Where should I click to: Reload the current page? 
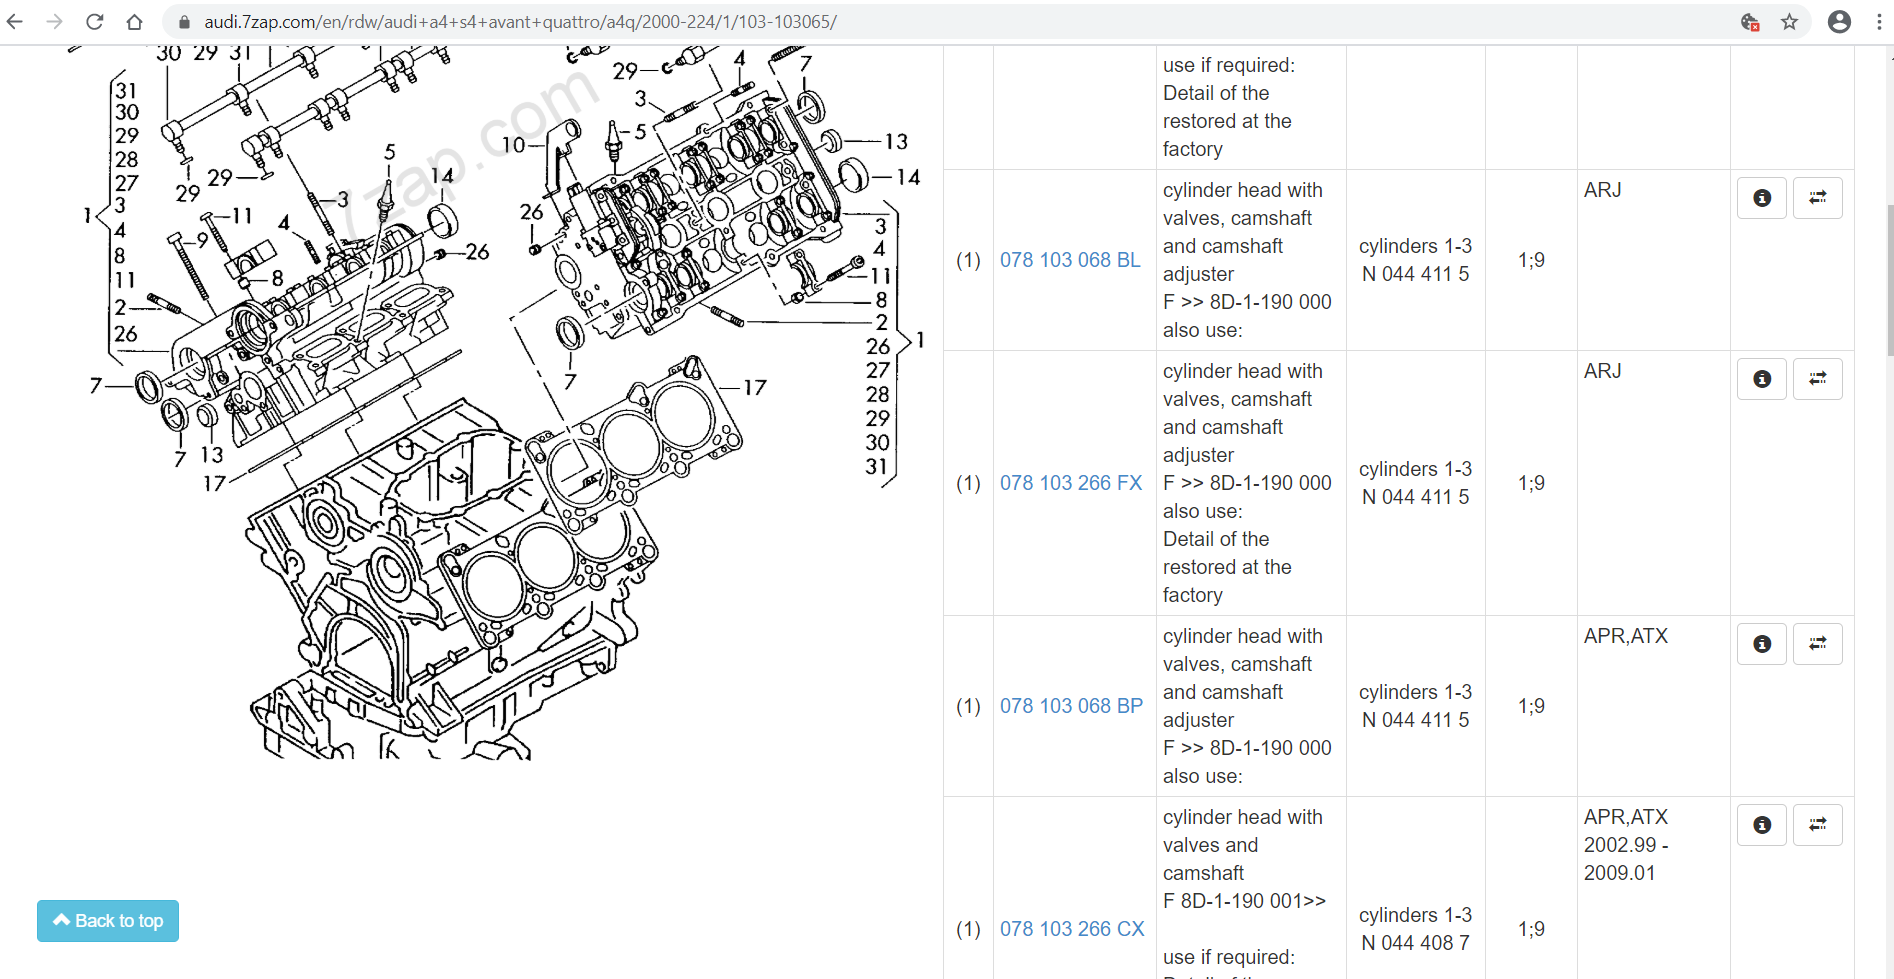pos(95,21)
